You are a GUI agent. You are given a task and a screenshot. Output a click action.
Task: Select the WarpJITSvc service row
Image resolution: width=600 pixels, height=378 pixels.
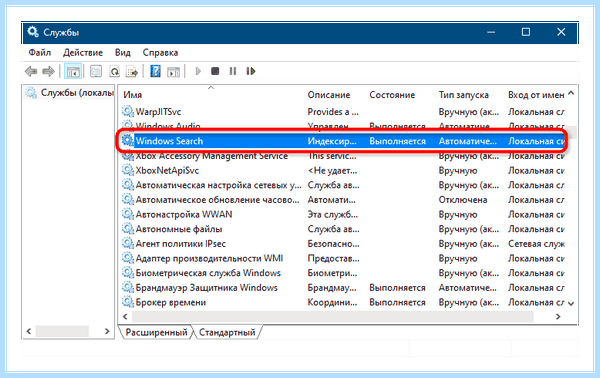click(343, 111)
